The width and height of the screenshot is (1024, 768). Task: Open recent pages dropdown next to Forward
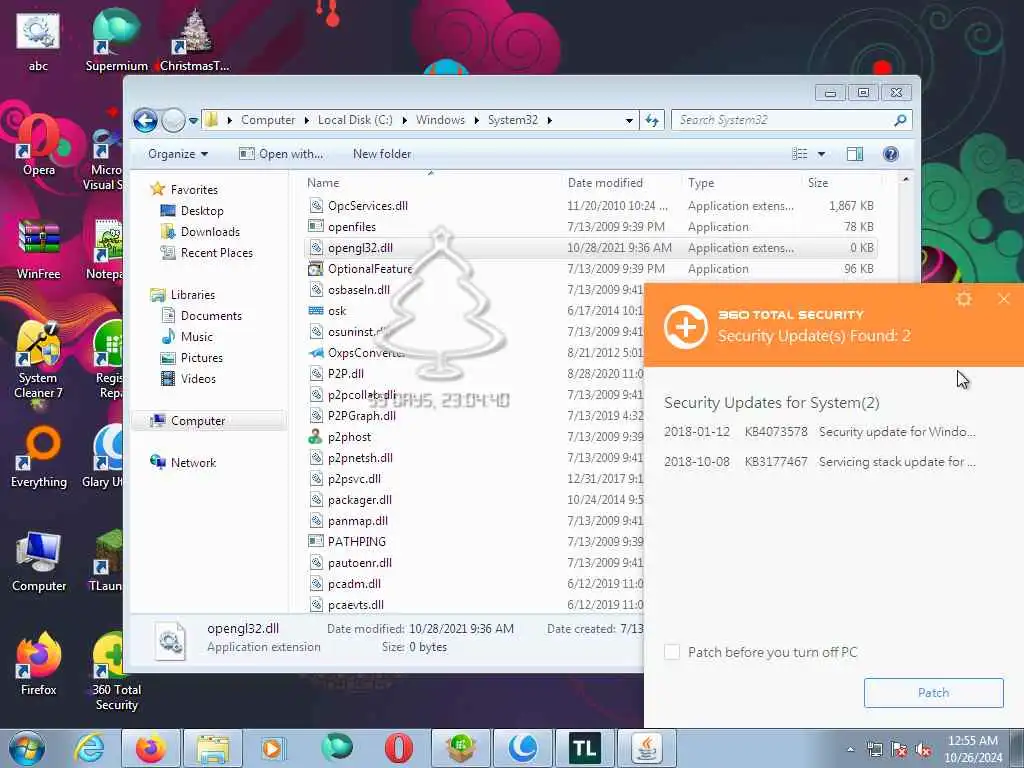pos(193,121)
